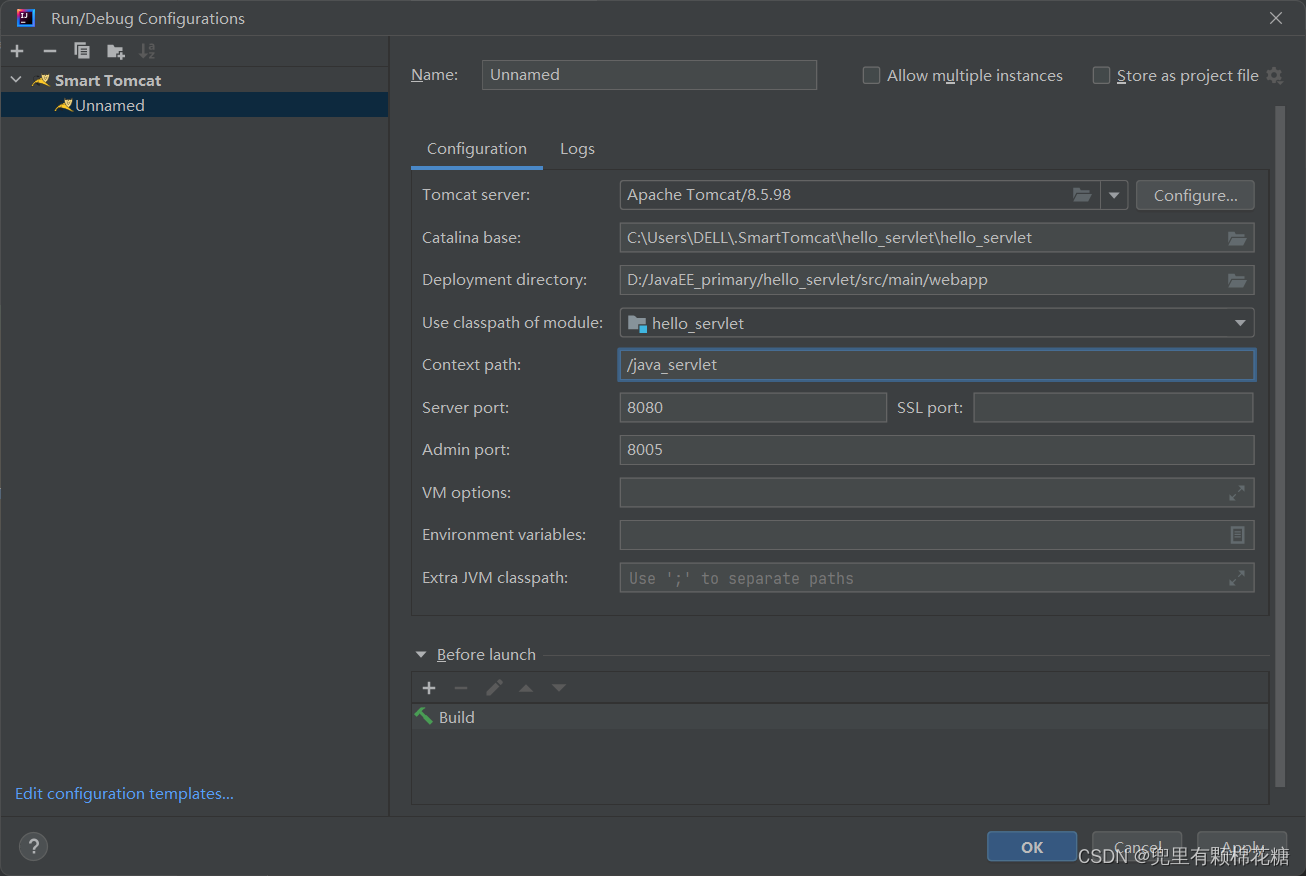Add a Before launch task
The height and width of the screenshot is (876, 1306).
(429, 688)
